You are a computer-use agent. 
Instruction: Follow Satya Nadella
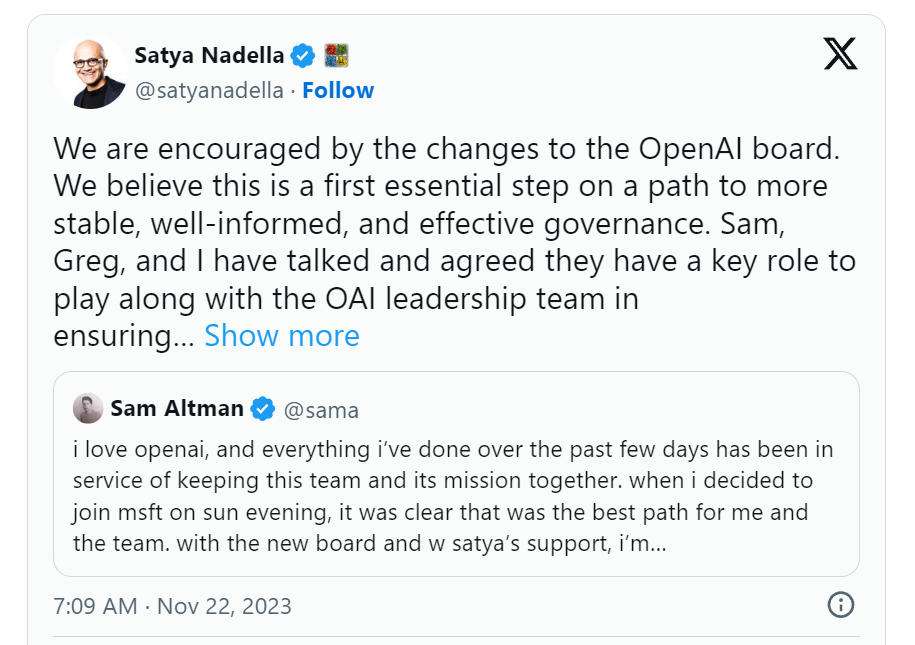click(x=338, y=90)
